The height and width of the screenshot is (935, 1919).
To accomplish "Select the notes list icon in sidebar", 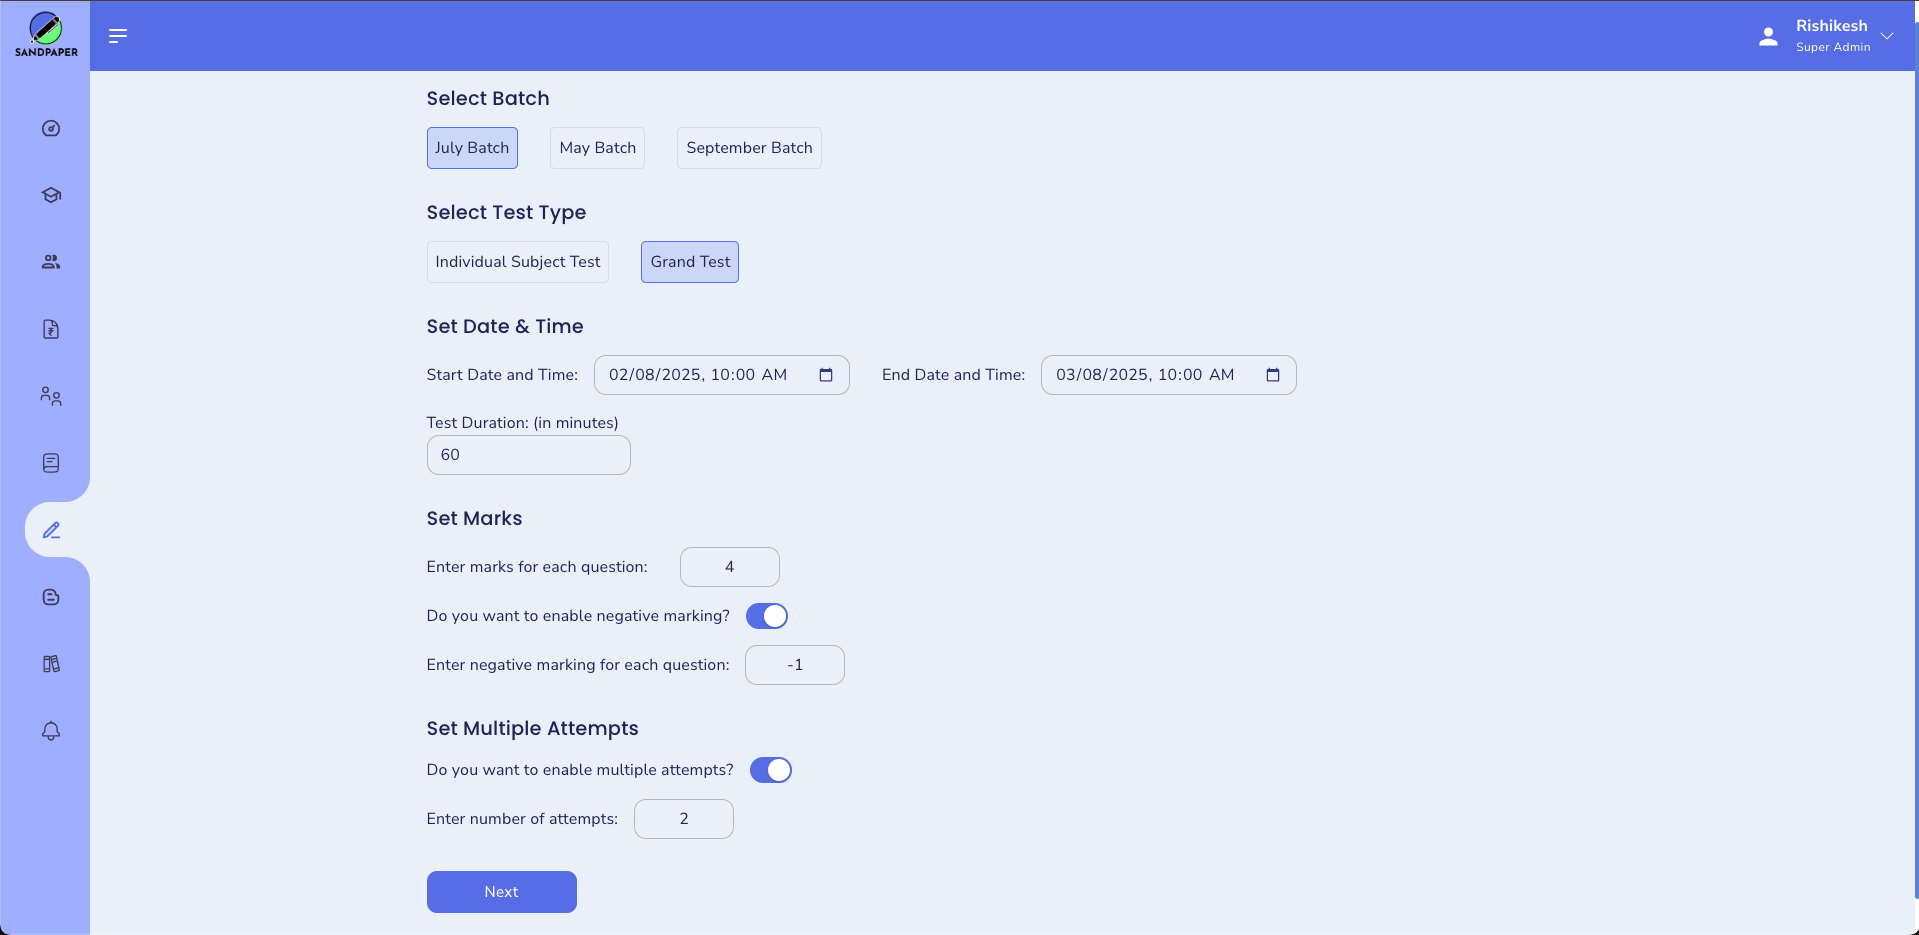I will click(50, 463).
